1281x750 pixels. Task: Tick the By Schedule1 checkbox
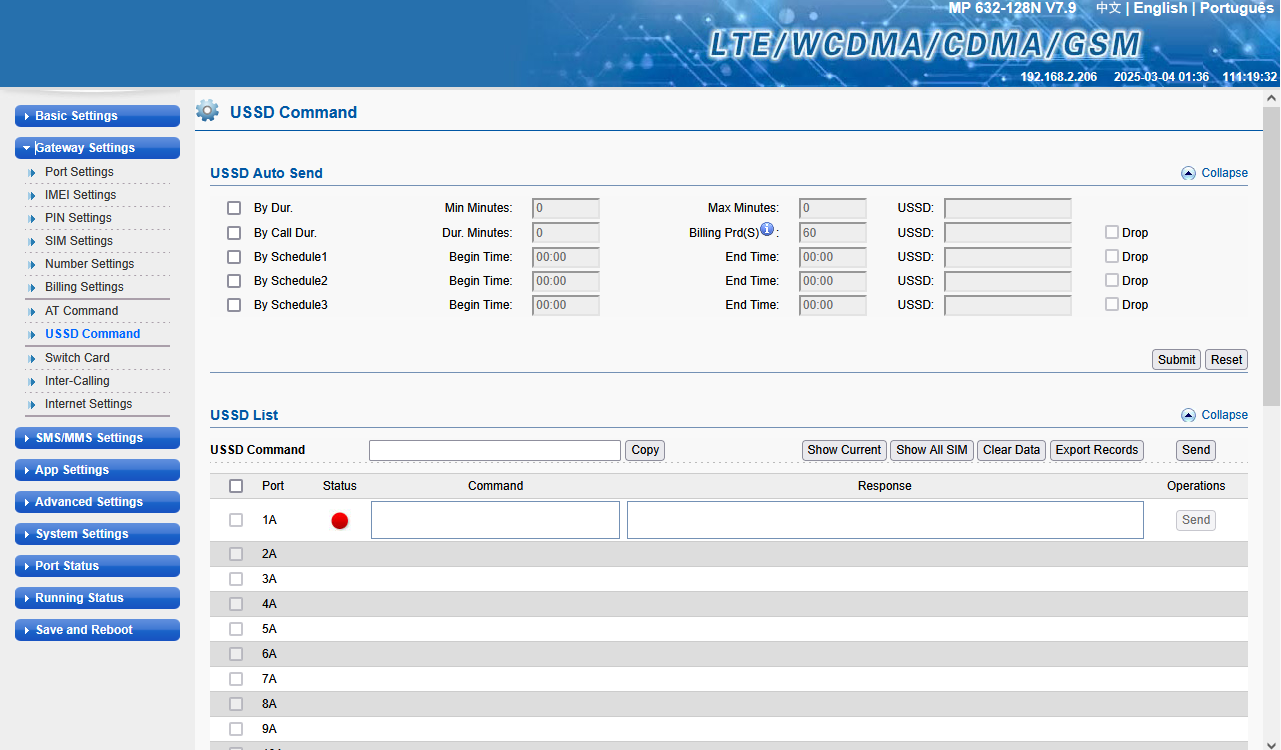pyautogui.click(x=234, y=257)
